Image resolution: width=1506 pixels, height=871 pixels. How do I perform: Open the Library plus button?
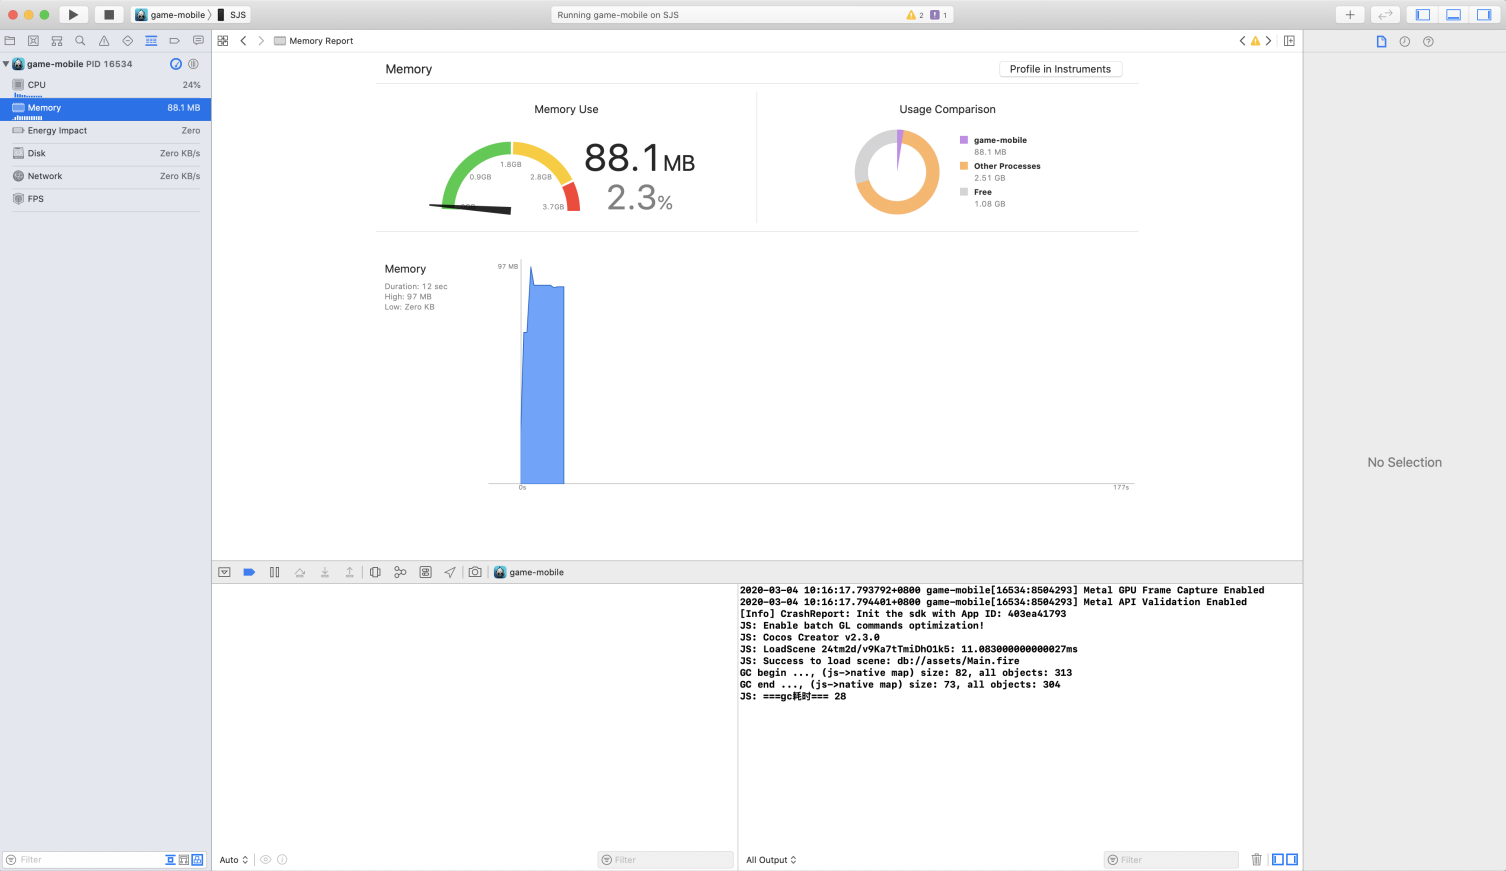pyautogui.click(x=1350, y=15)
